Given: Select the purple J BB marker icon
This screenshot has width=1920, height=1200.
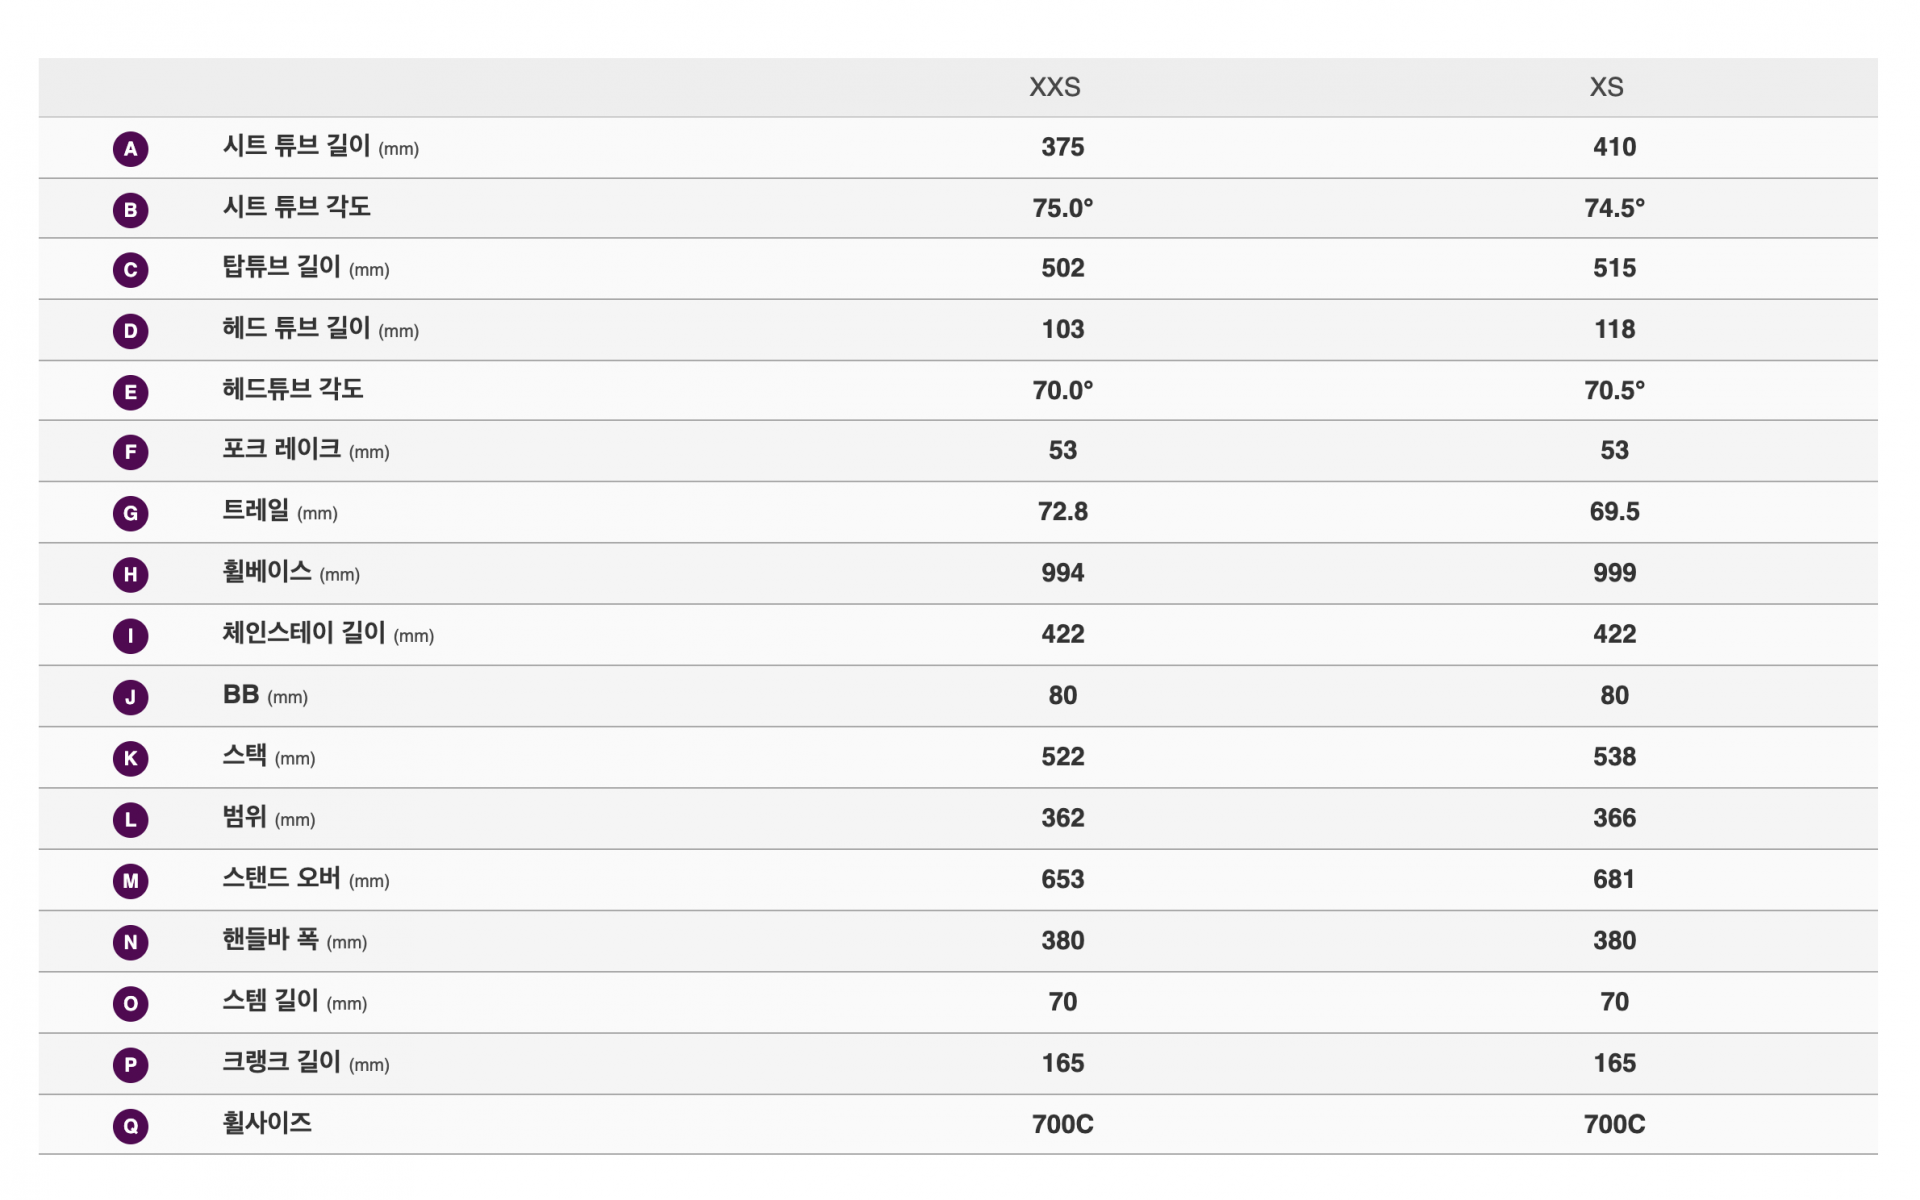Looking at the screenshot, I should (x=130, y=697).
